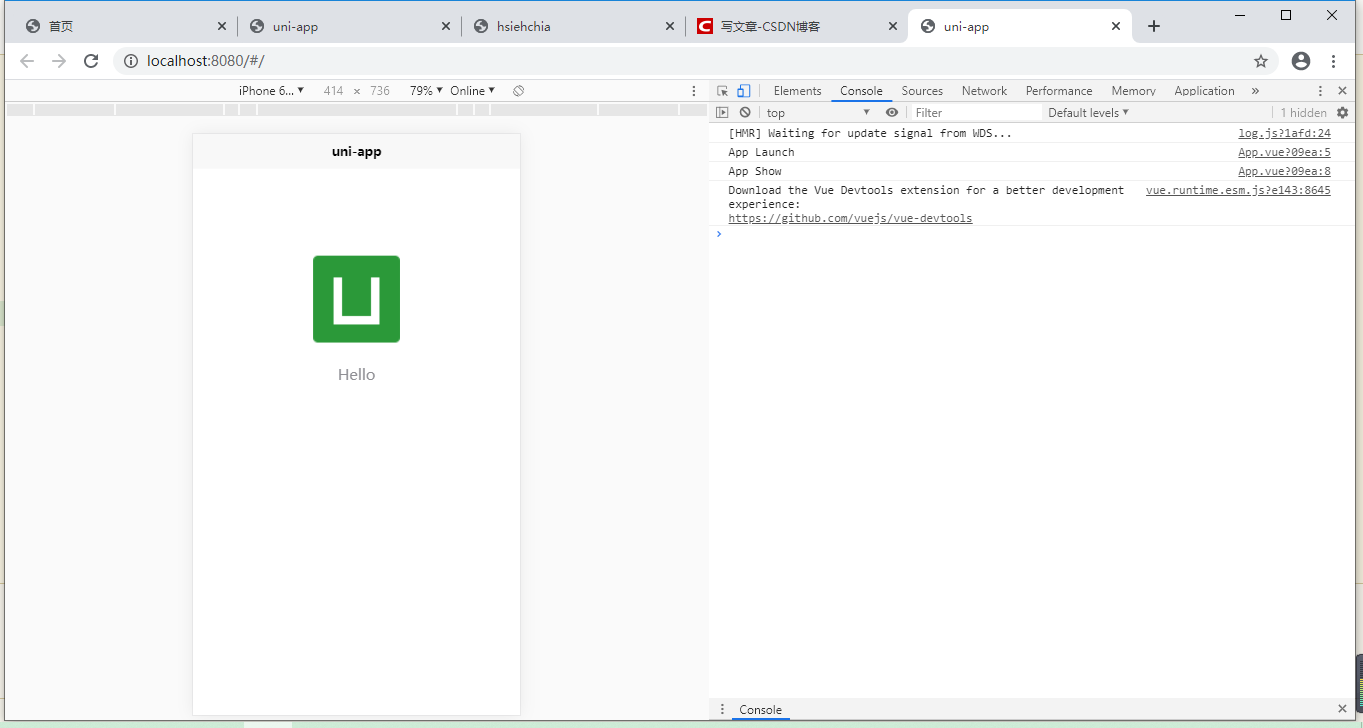
Task: Click the browser Forward arrow
Action: pos(59,61)
